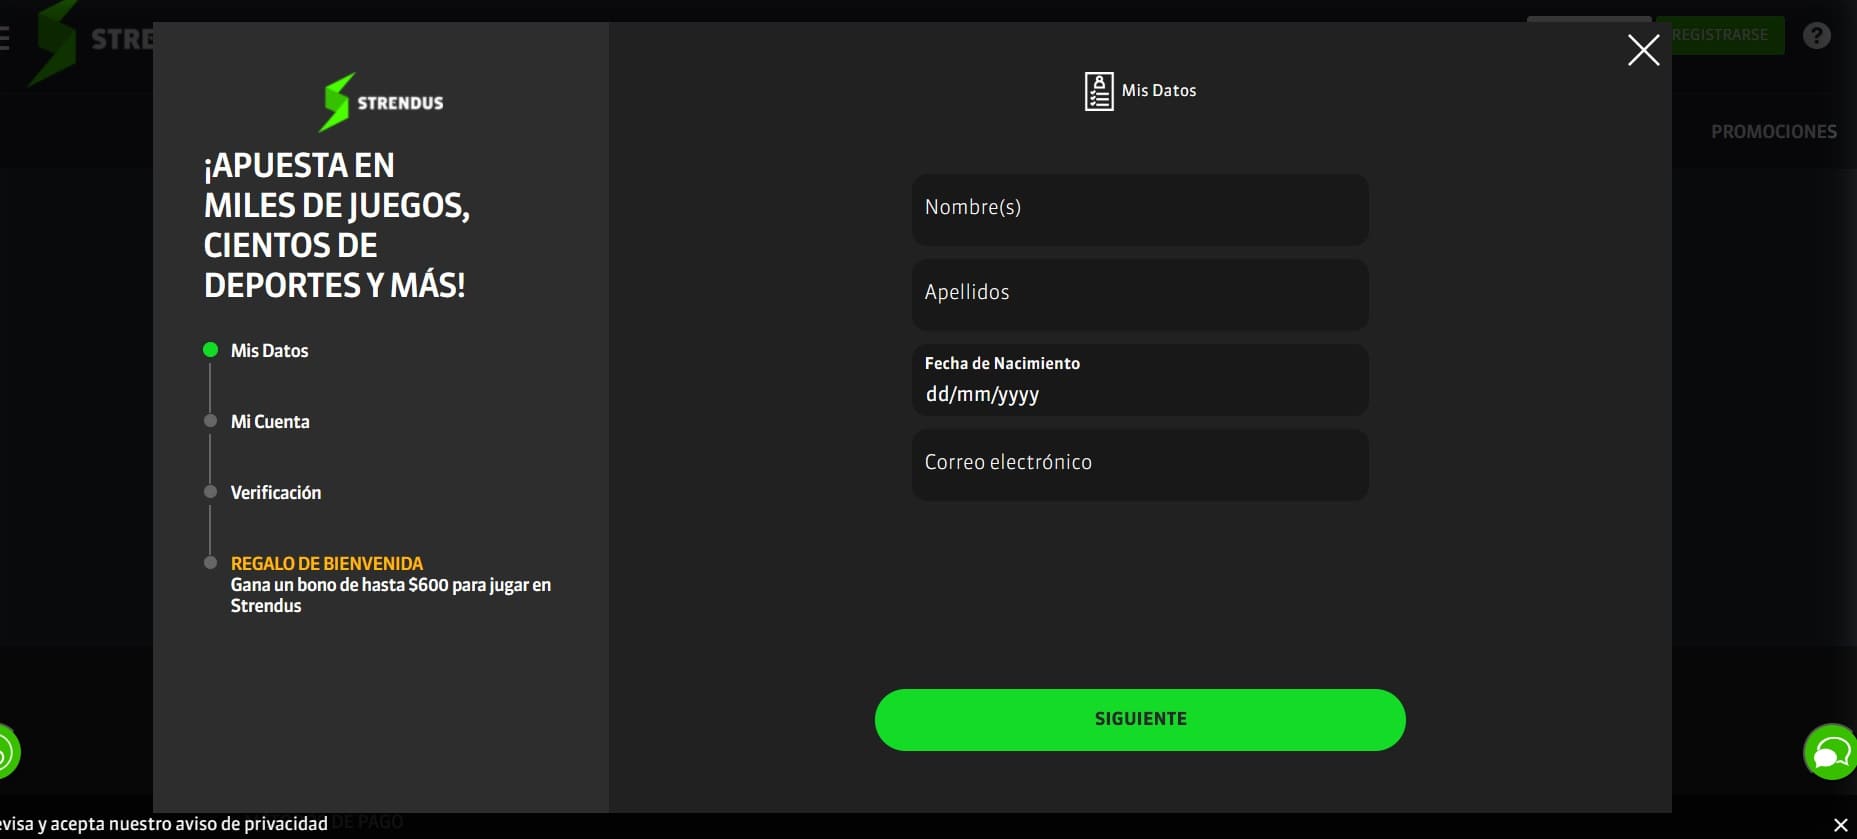Click the Correo electrónico field

click(x=1140, y=465)
